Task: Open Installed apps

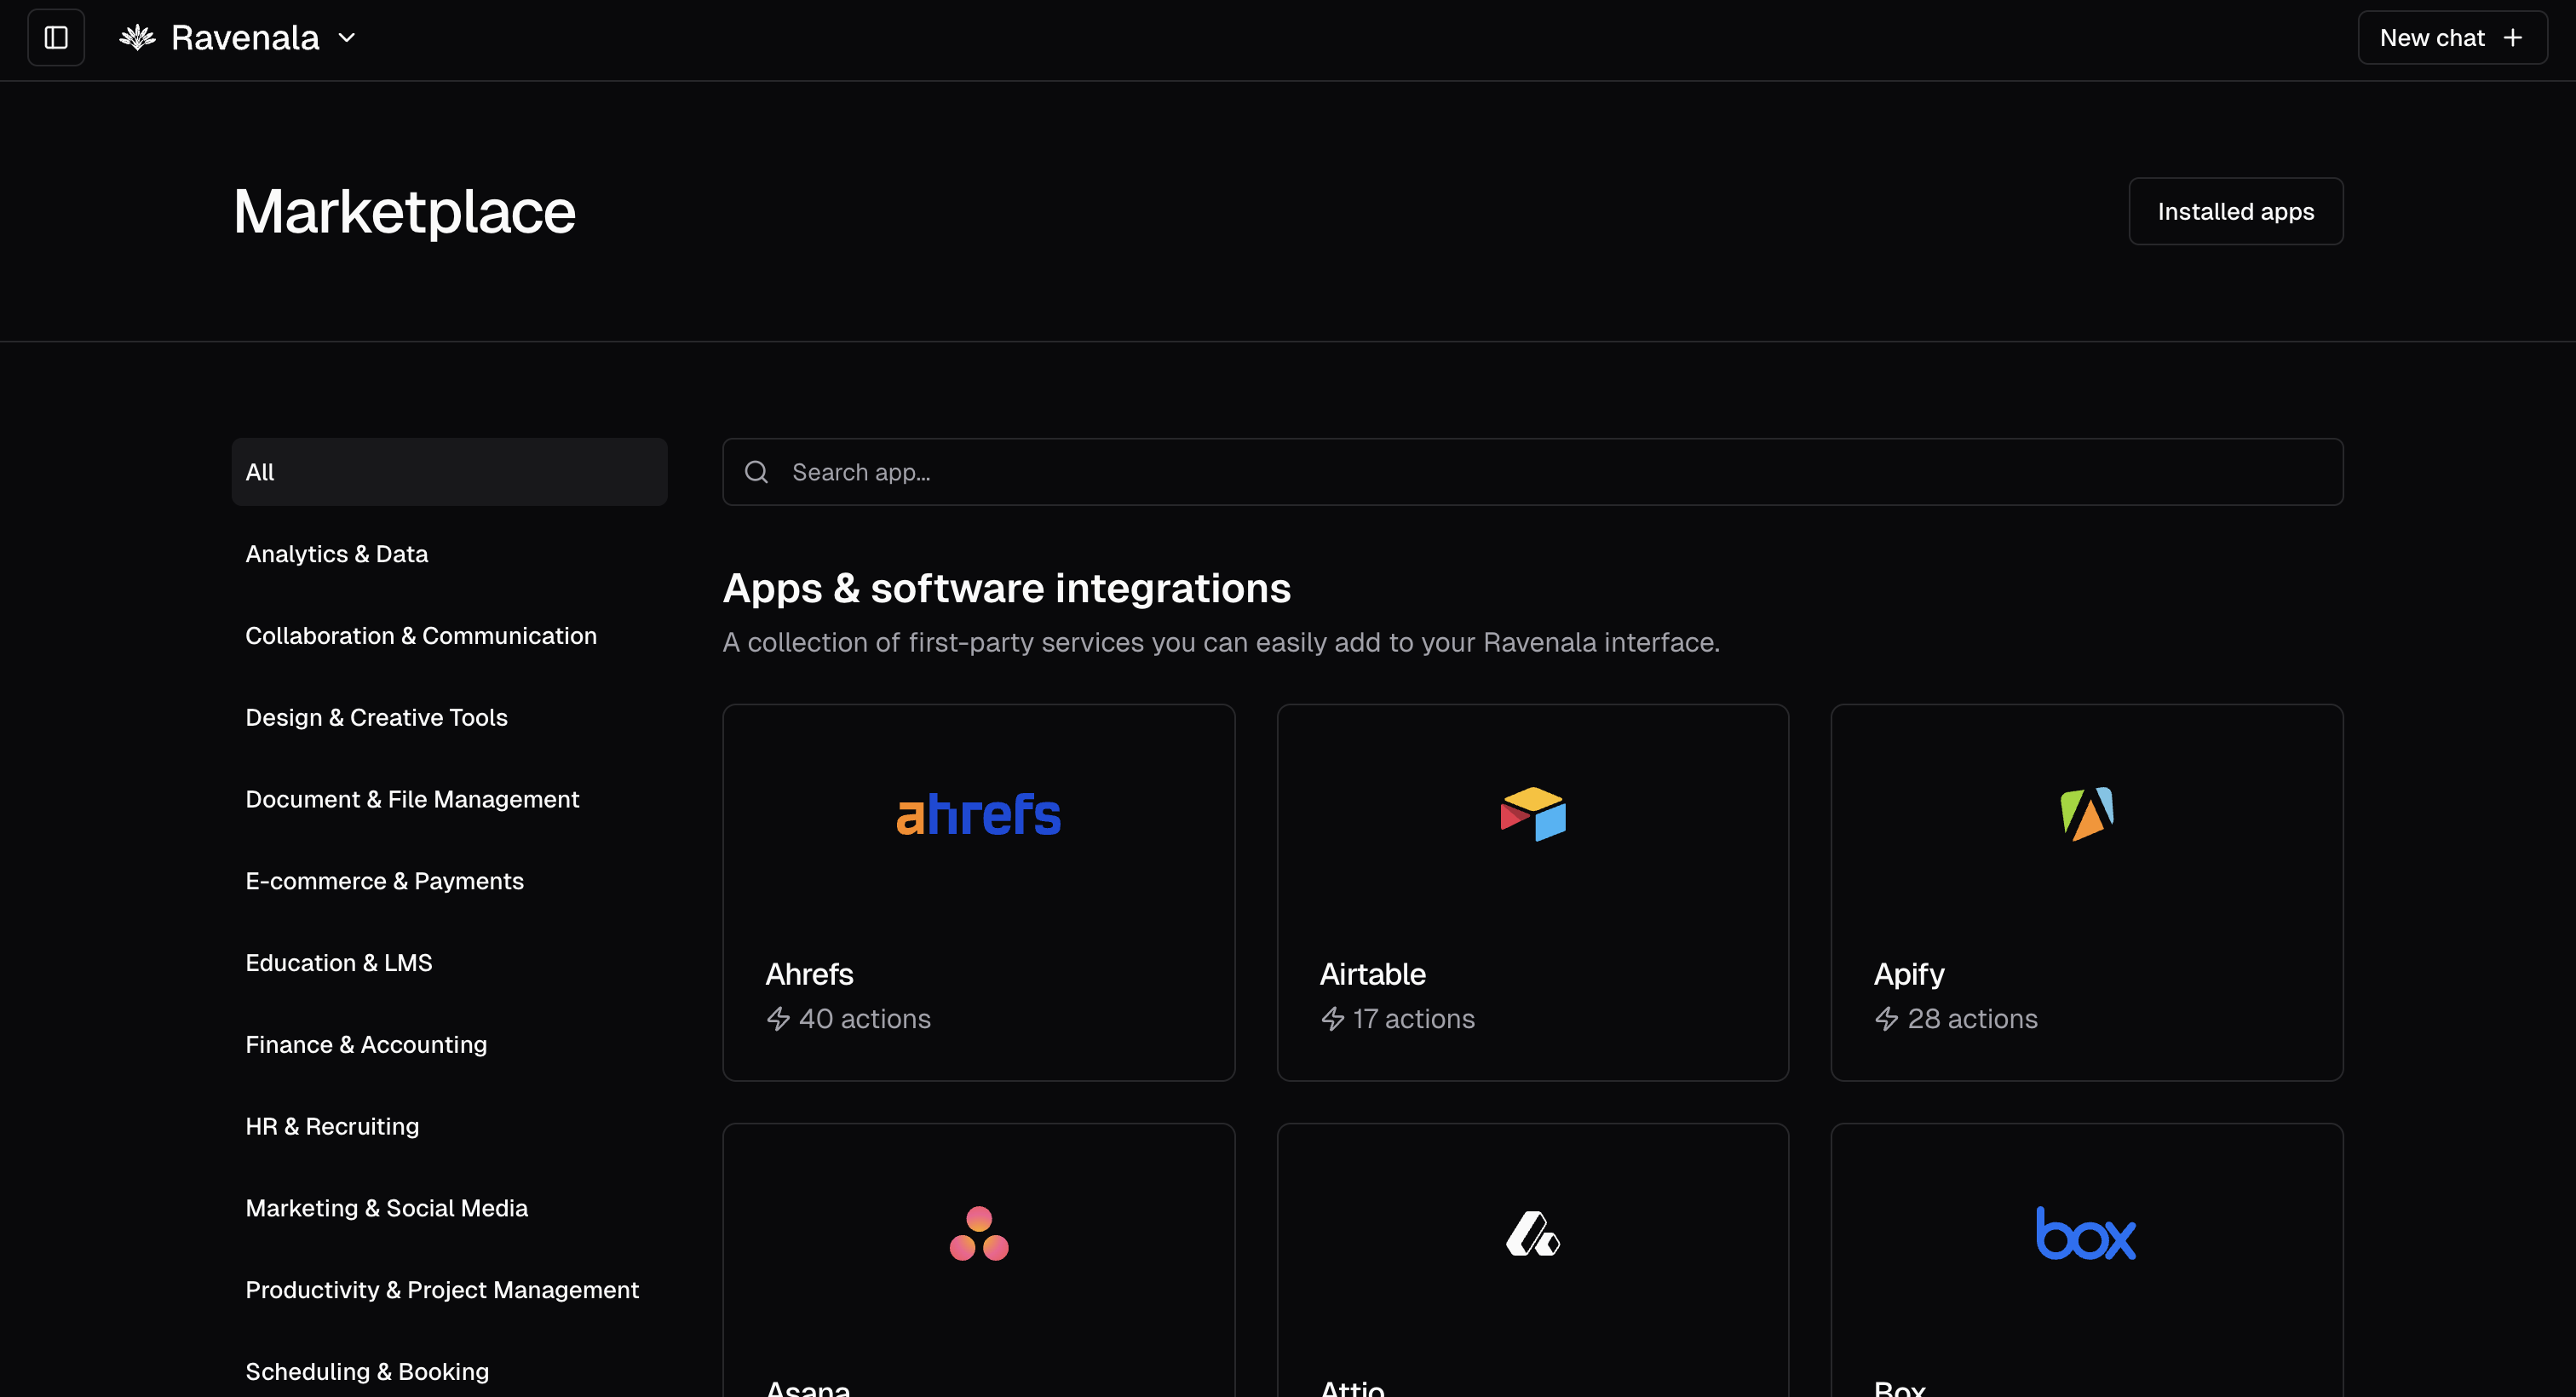Action: point(2236,211)
